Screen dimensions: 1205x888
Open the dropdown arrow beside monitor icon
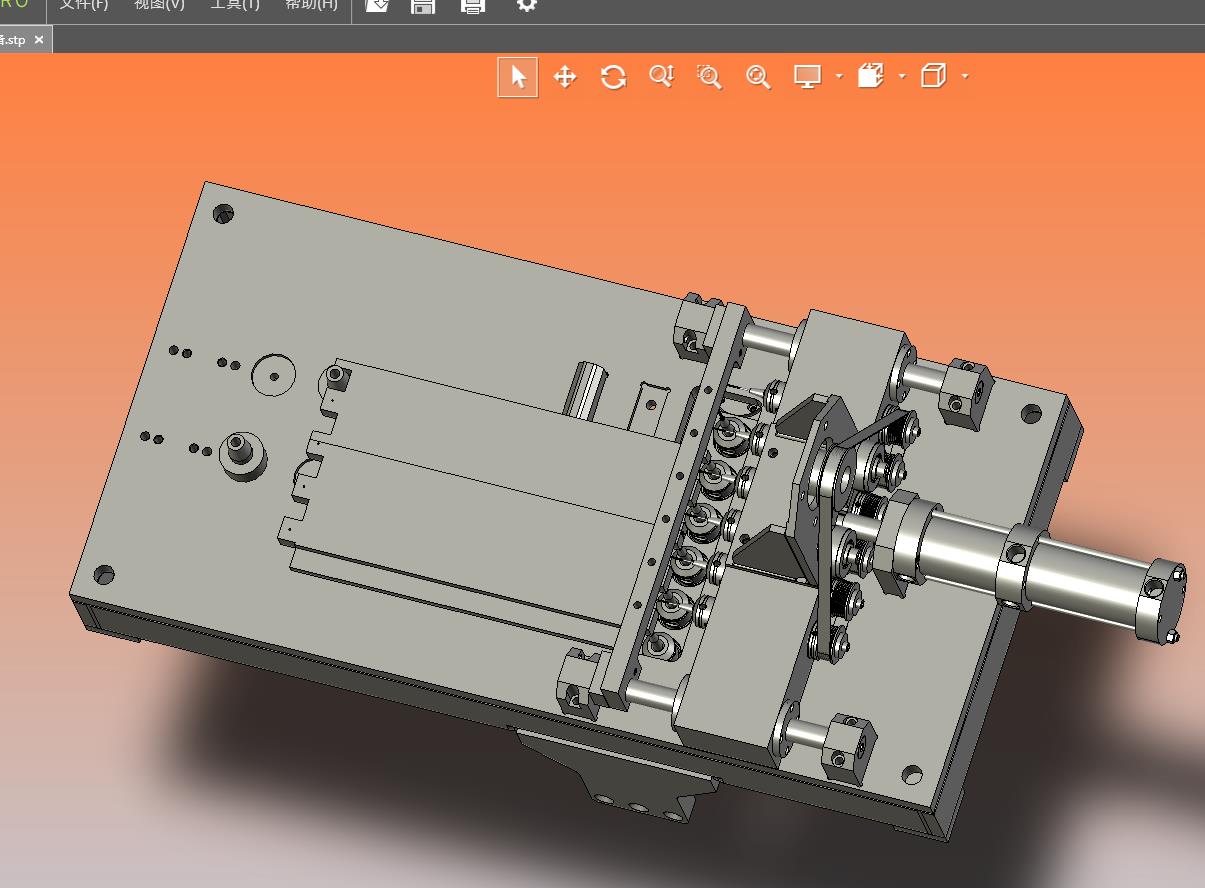(838, 77)
